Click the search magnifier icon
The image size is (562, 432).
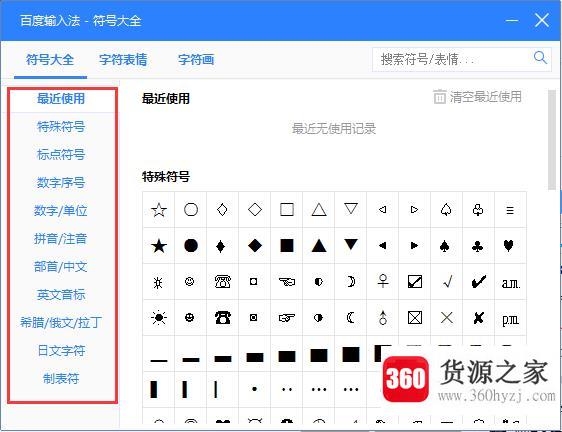coord(540,58)
